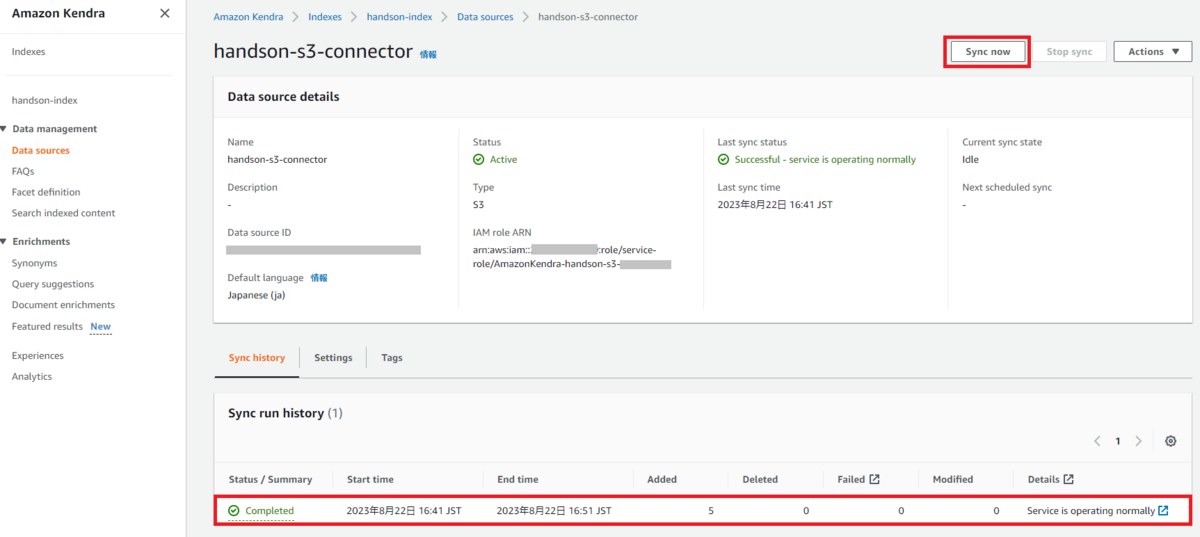Open Featured results in the sidebar
1200x537 pixels.
point(47,327)
